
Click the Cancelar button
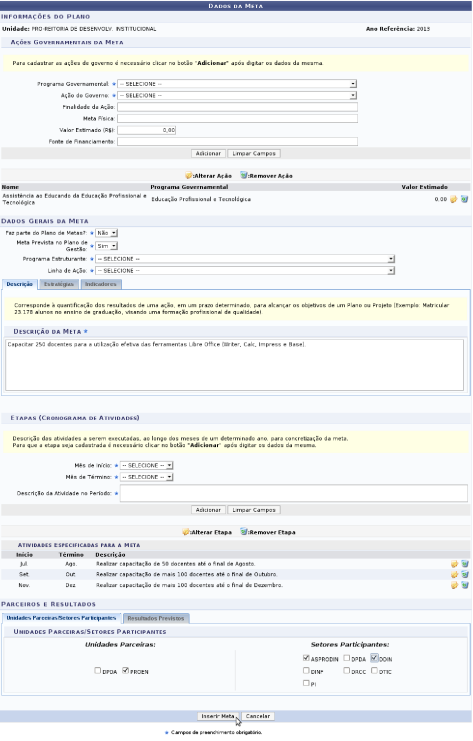click(x=258, y=716)
